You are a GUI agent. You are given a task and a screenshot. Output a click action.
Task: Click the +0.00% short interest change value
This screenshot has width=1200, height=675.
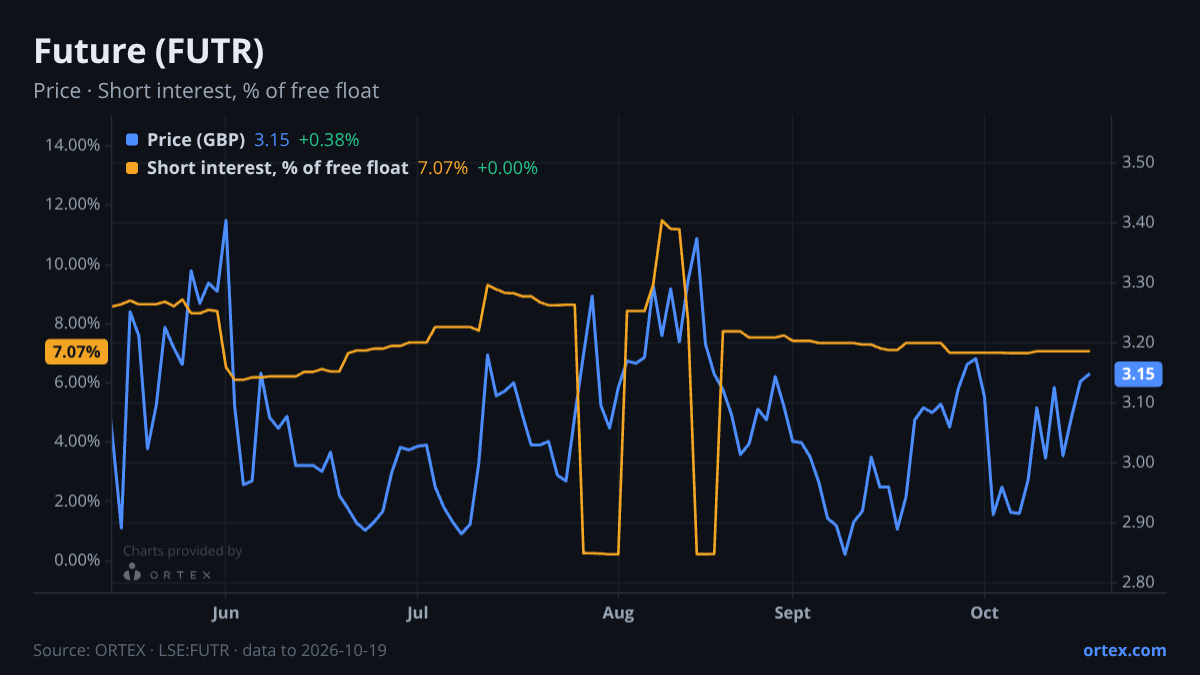(507, 168)
